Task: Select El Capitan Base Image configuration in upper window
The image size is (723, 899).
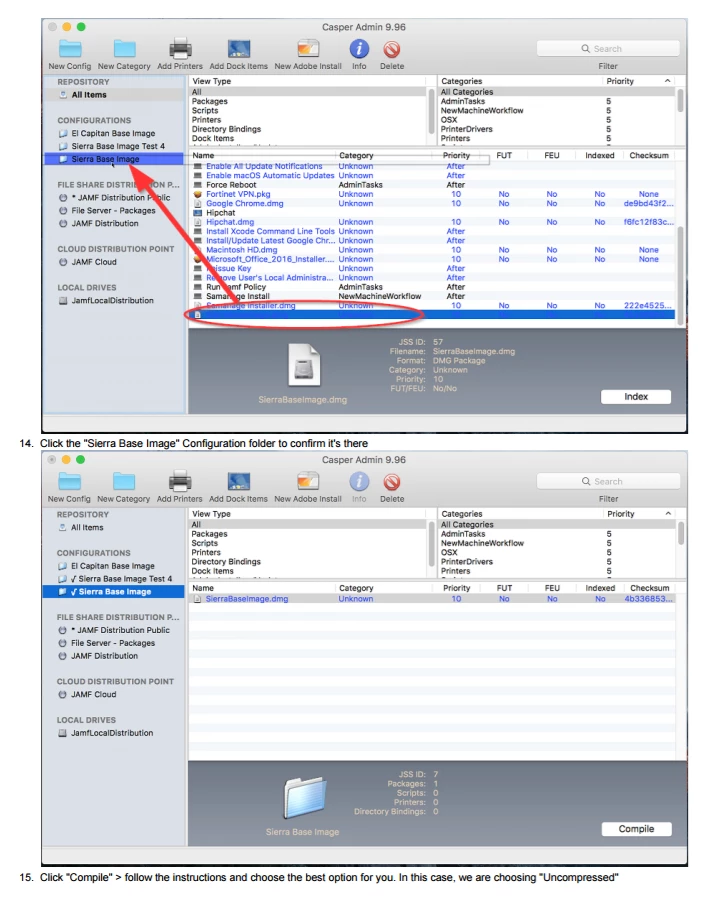Action: pyautogui.click(x=113, y=133)
